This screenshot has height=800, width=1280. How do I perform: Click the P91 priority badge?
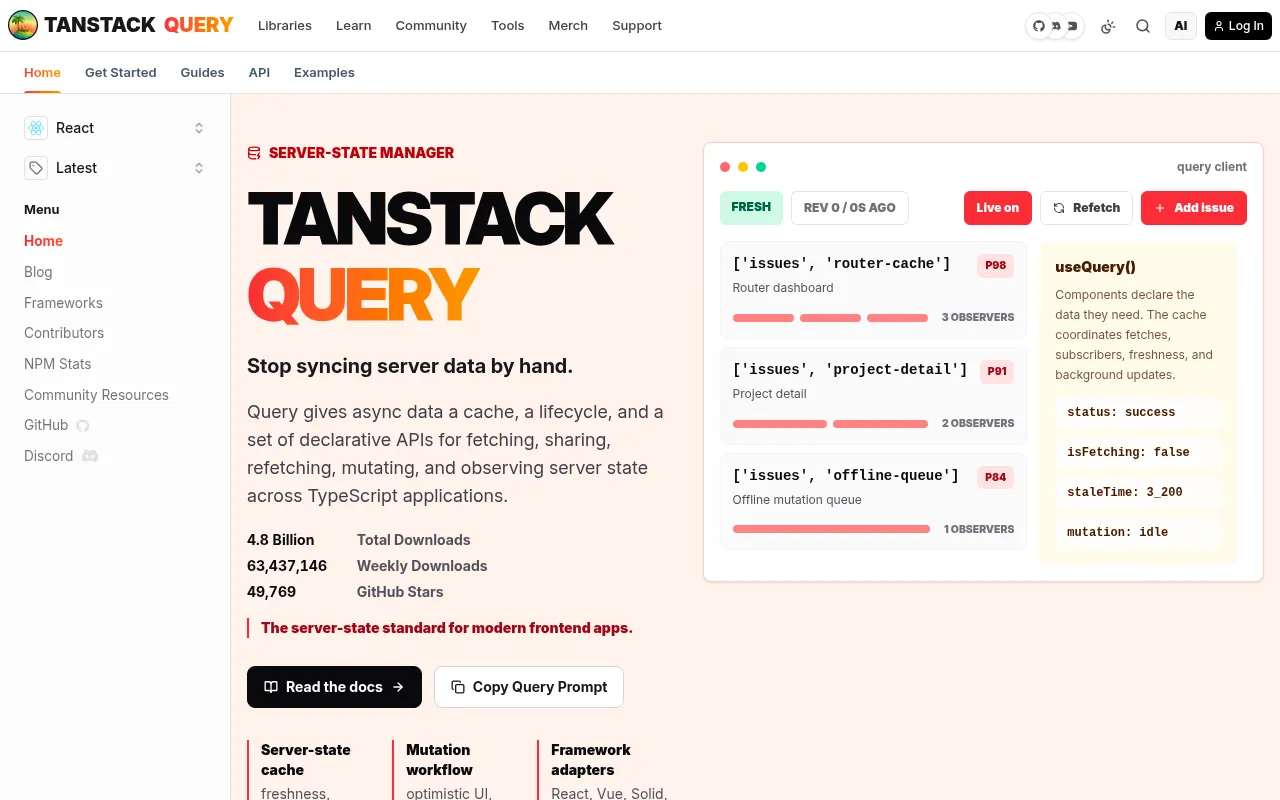point(997,371)
